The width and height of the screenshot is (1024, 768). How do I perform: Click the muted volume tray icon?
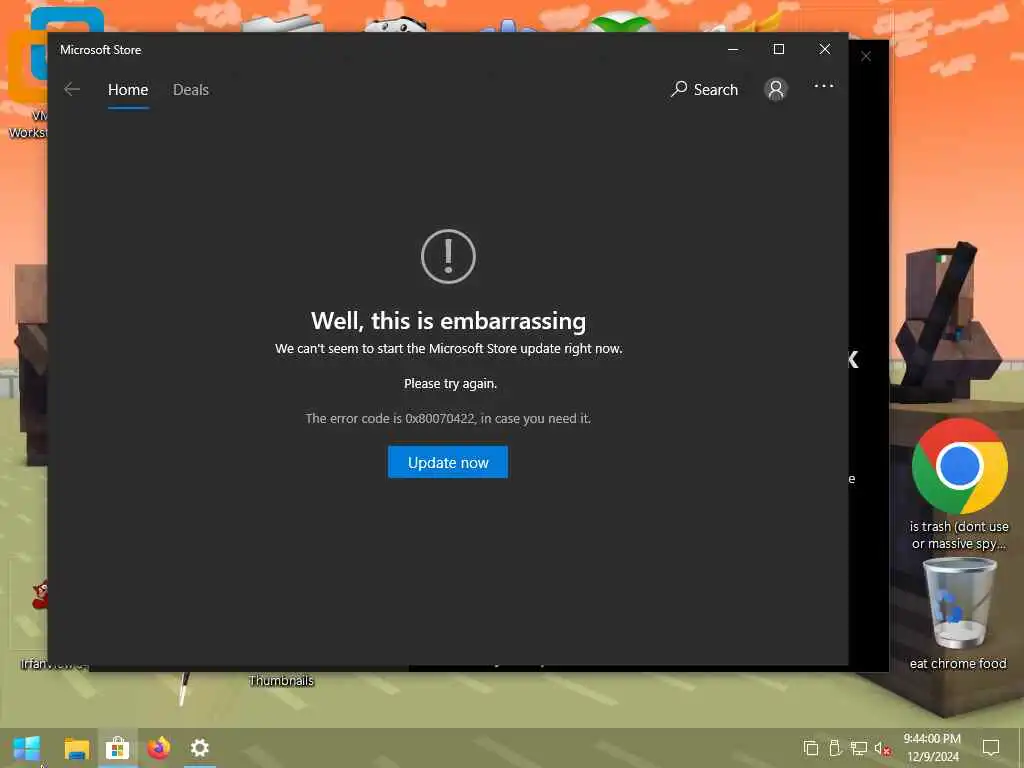click(x=882, y=748)
